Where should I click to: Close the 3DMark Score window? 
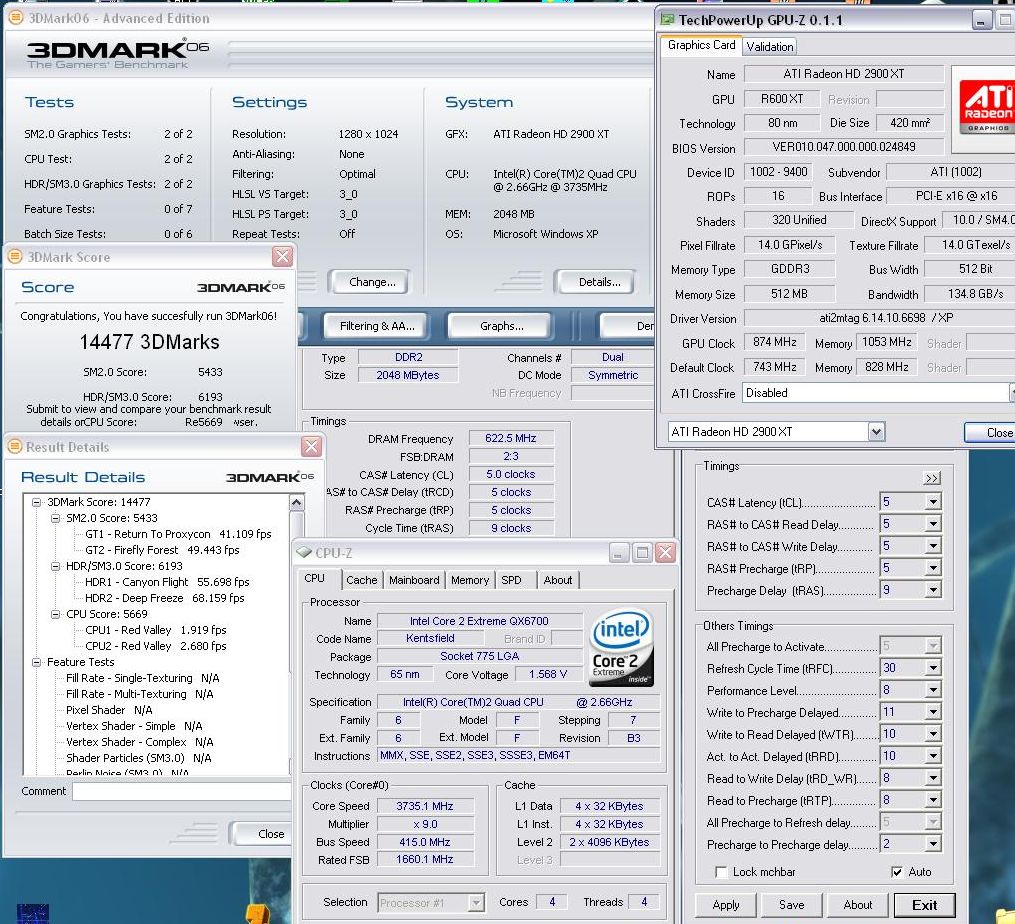[283, 256]
